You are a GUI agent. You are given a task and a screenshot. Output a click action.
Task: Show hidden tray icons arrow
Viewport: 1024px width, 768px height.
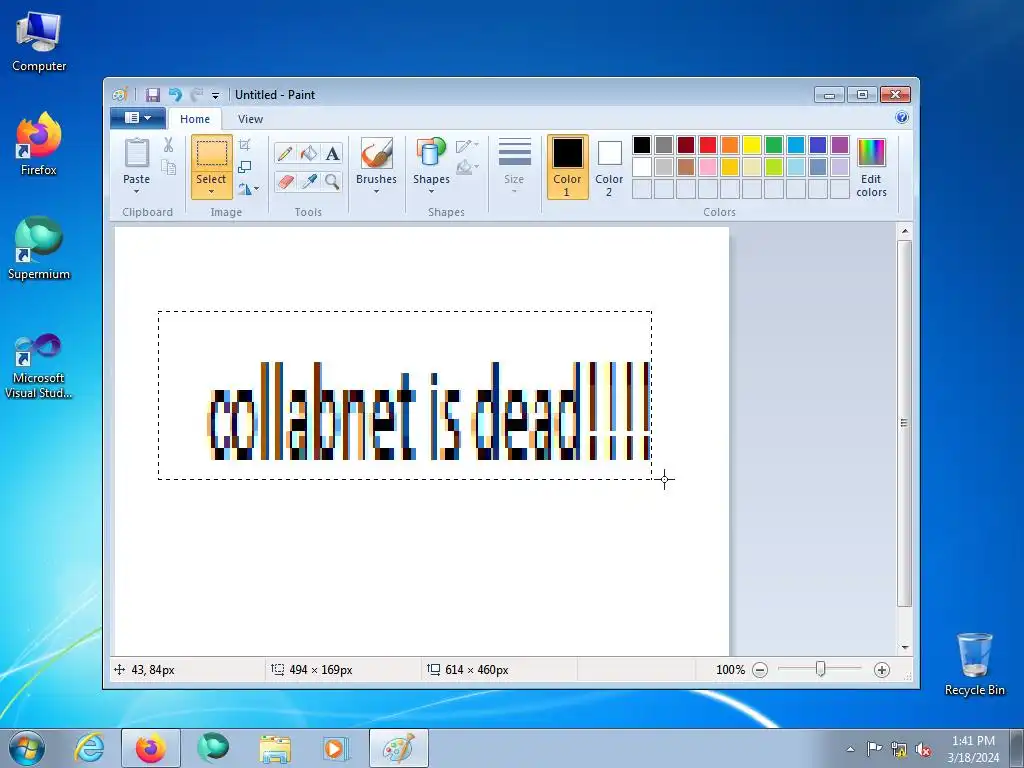(850, 749)
